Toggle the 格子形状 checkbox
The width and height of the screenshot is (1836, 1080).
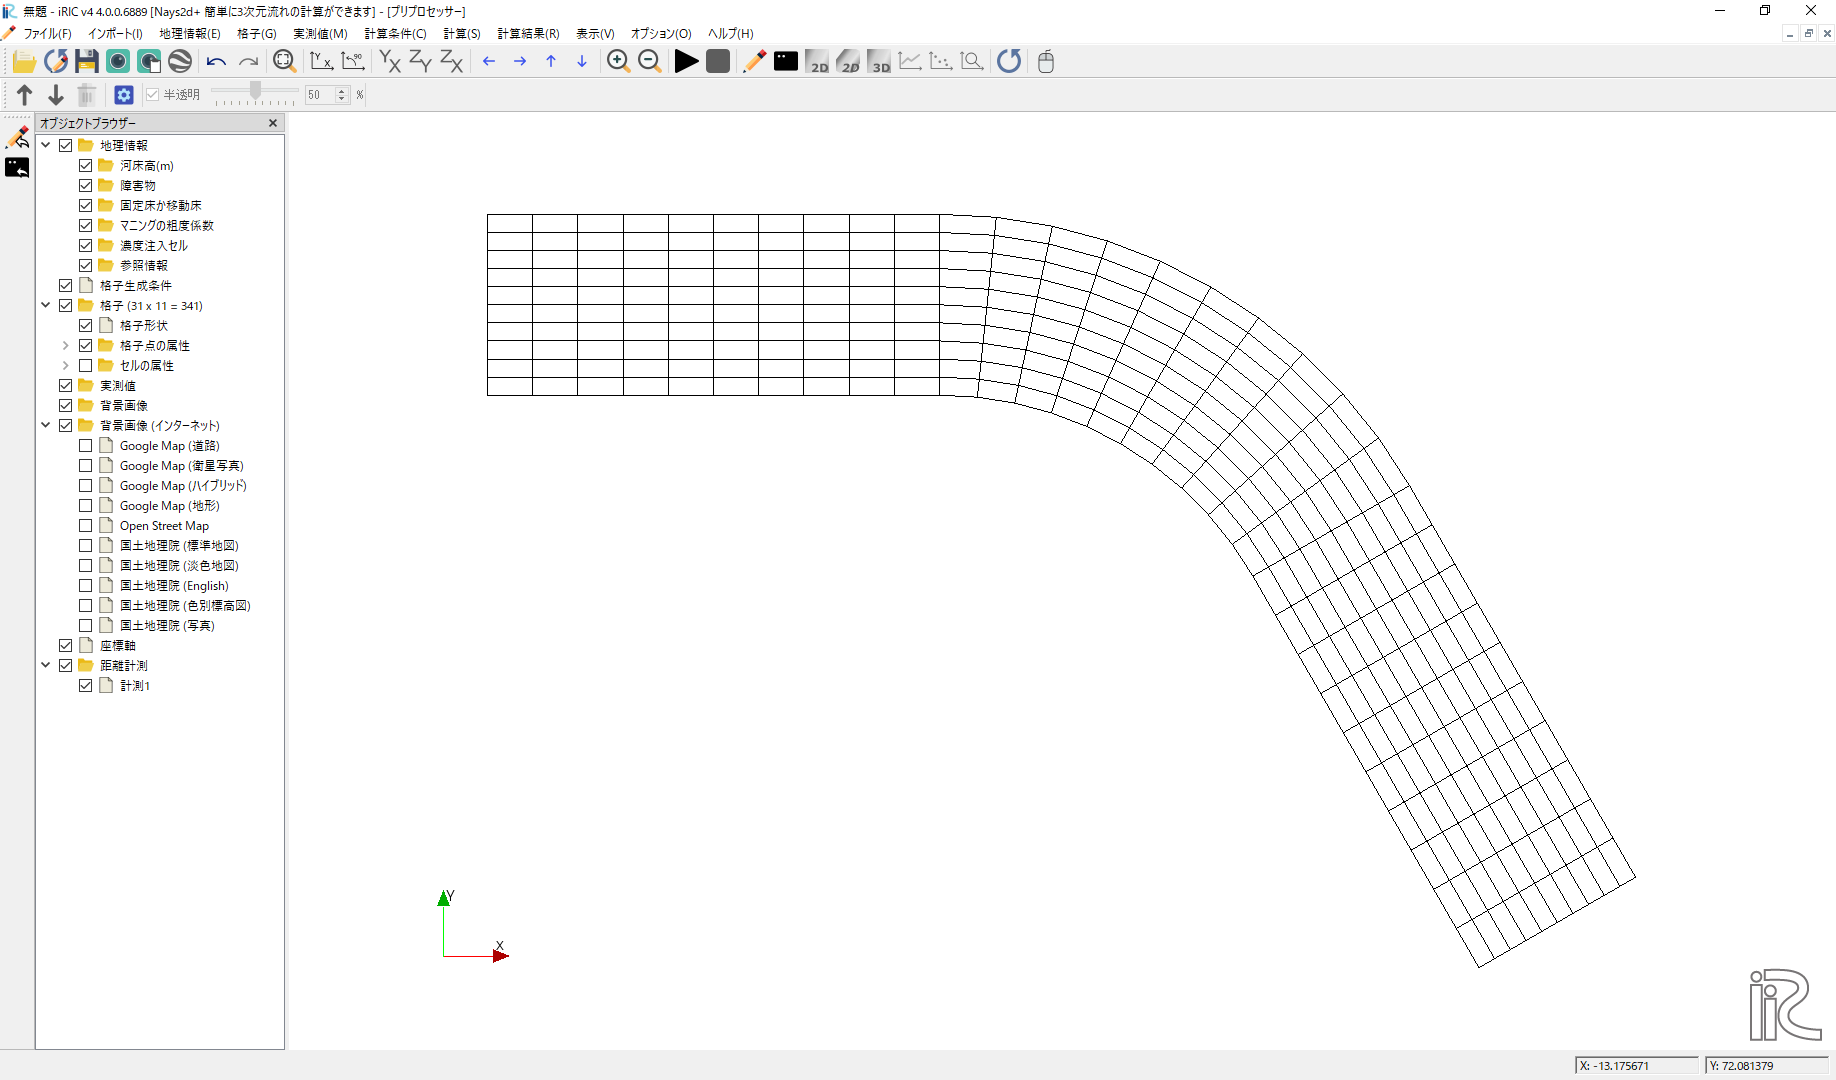pyautogui.click(x=86, y=326)
